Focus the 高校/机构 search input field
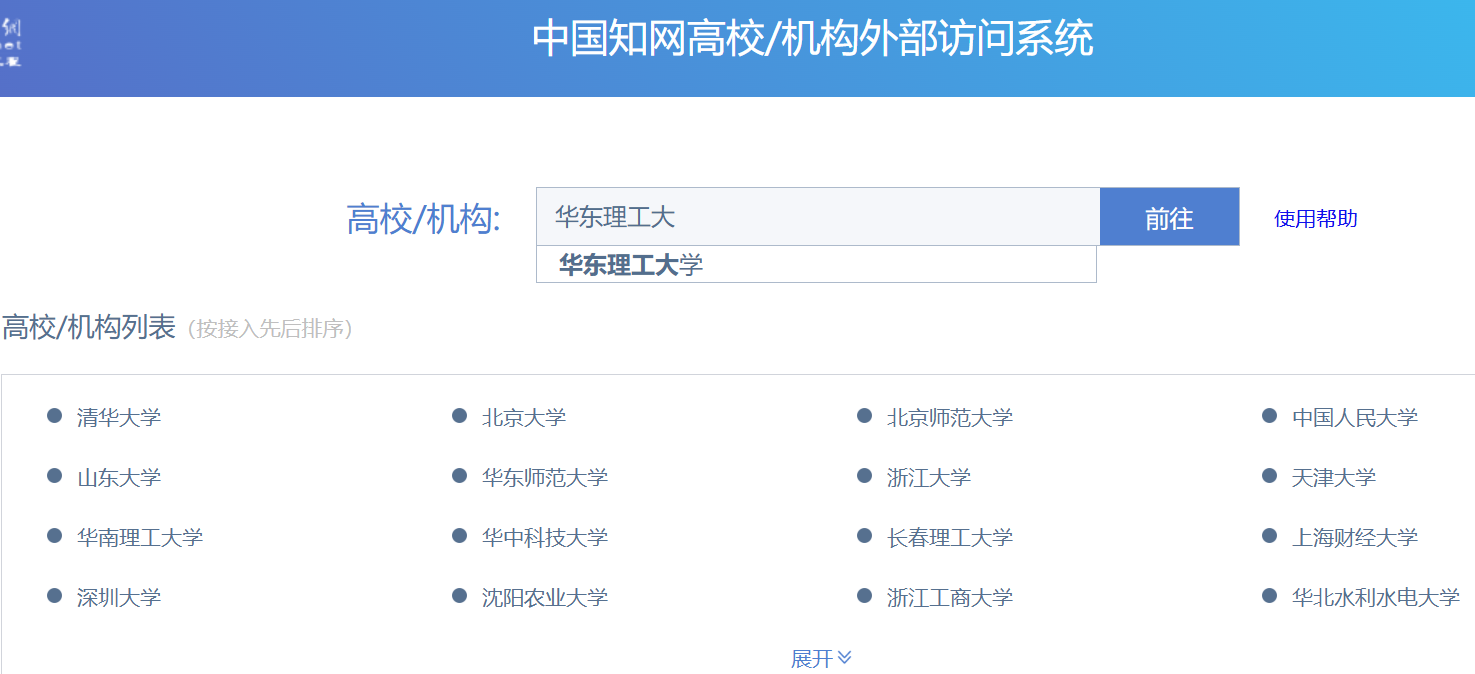The image size is (1475, 674). tap(818, 217)
